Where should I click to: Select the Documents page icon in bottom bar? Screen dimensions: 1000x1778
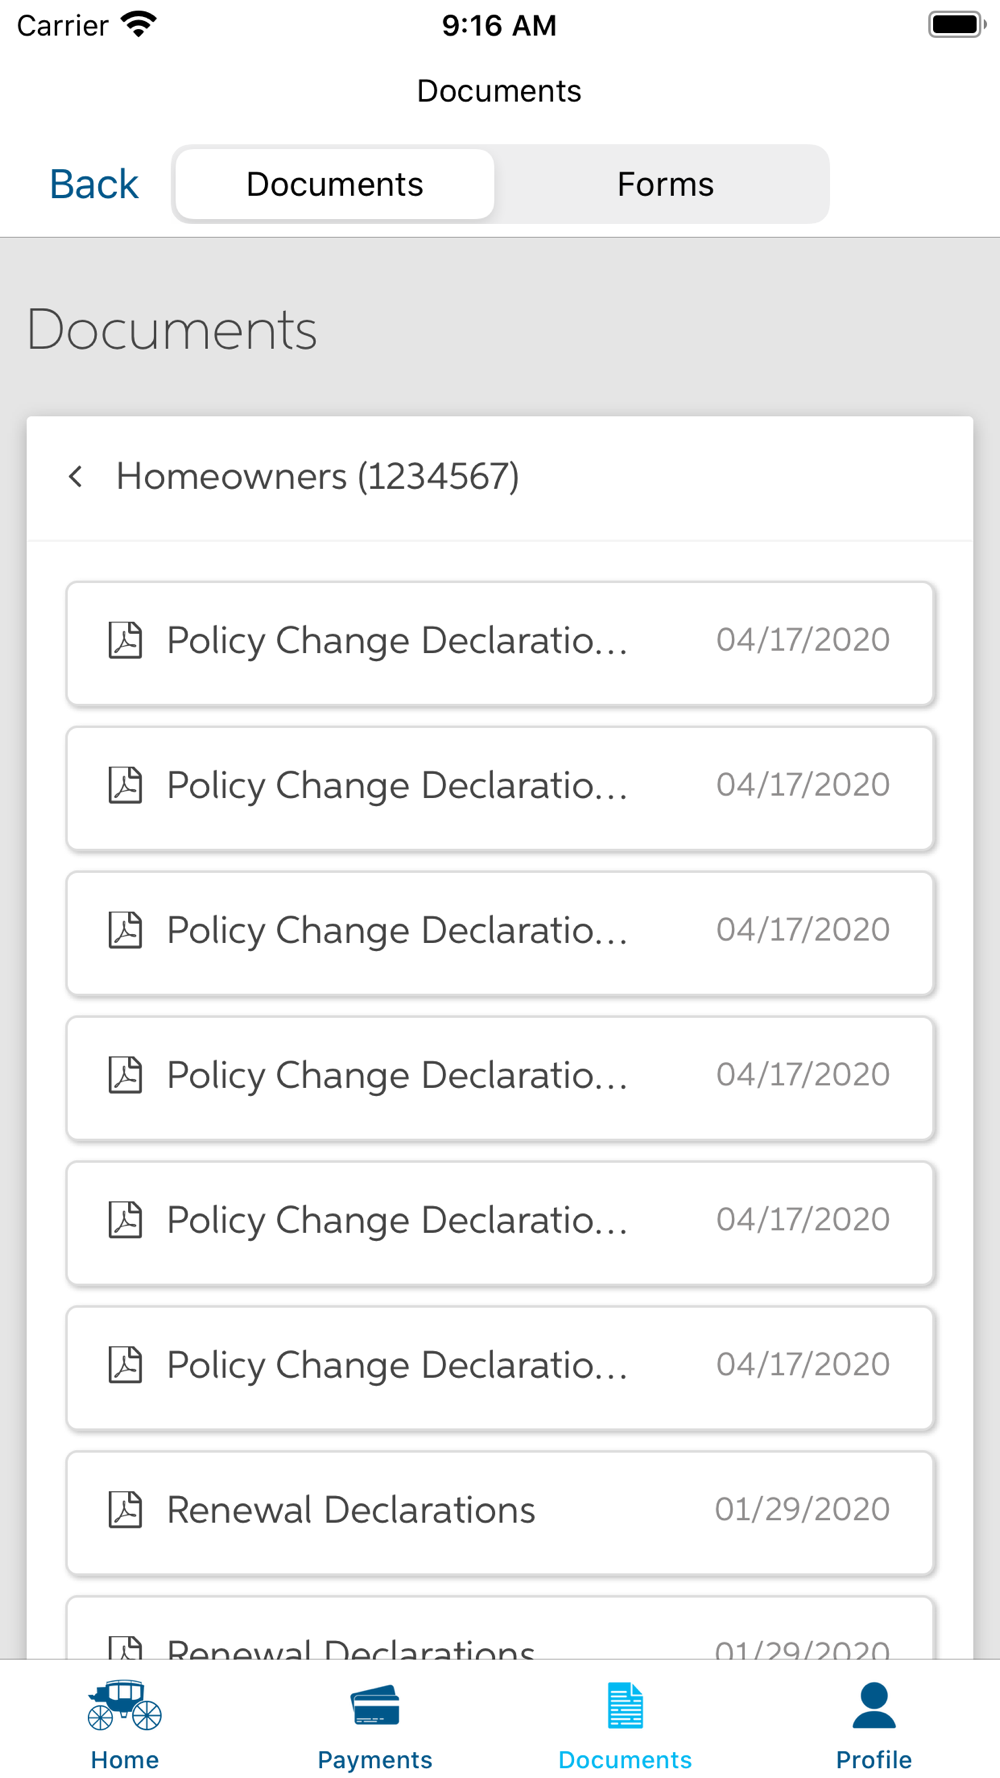tap(625, 1706)
